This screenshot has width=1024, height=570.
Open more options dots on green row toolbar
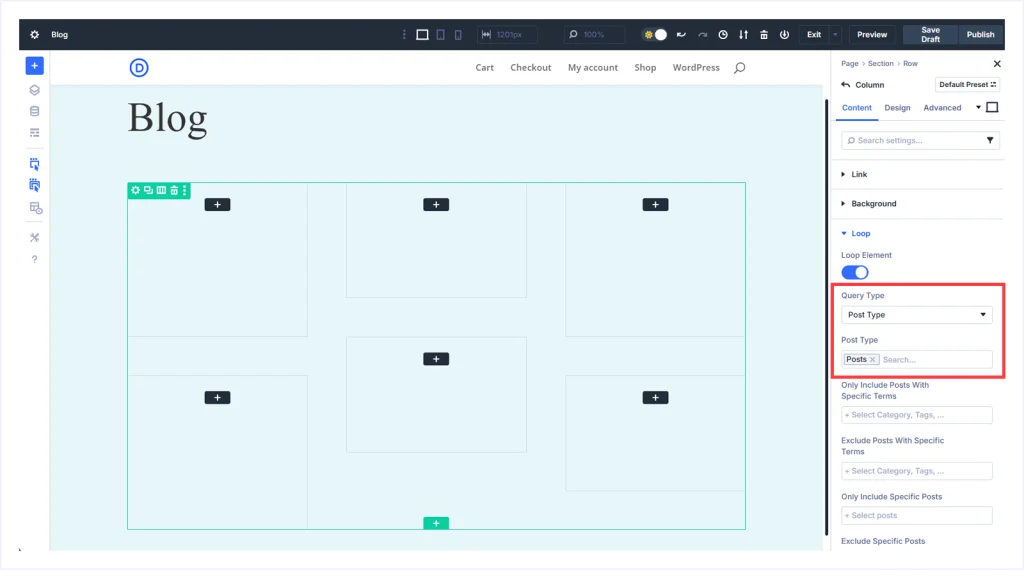point(185,190)
